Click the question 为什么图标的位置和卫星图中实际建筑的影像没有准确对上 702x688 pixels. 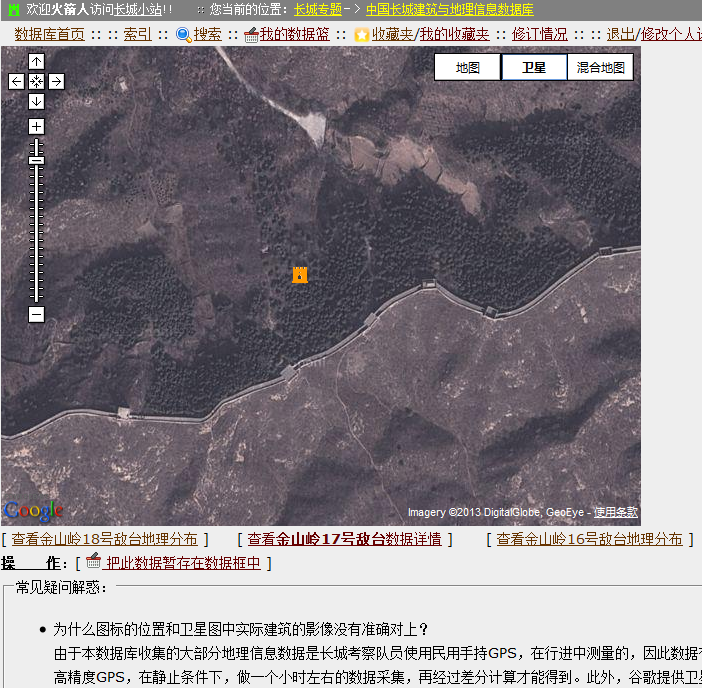coord(240,629)
